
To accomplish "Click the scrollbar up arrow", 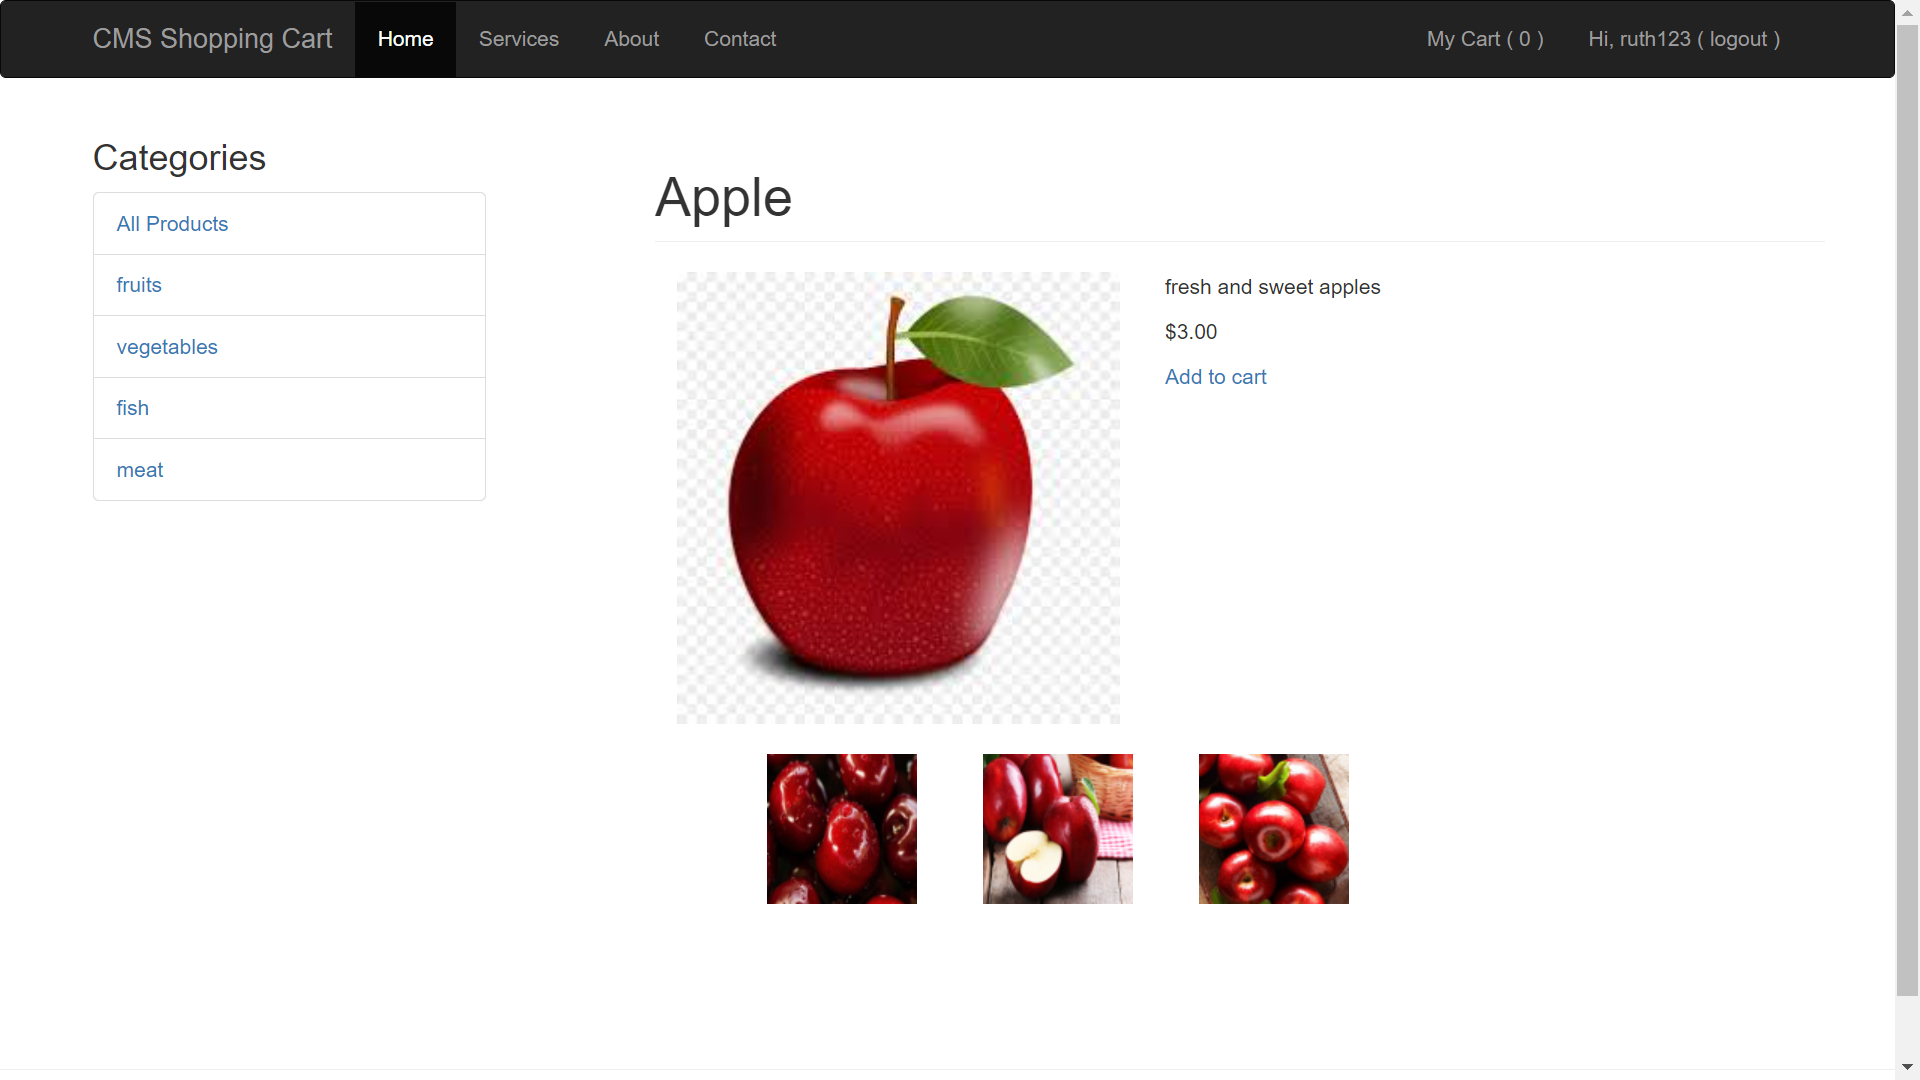I will click(1907, 13).
